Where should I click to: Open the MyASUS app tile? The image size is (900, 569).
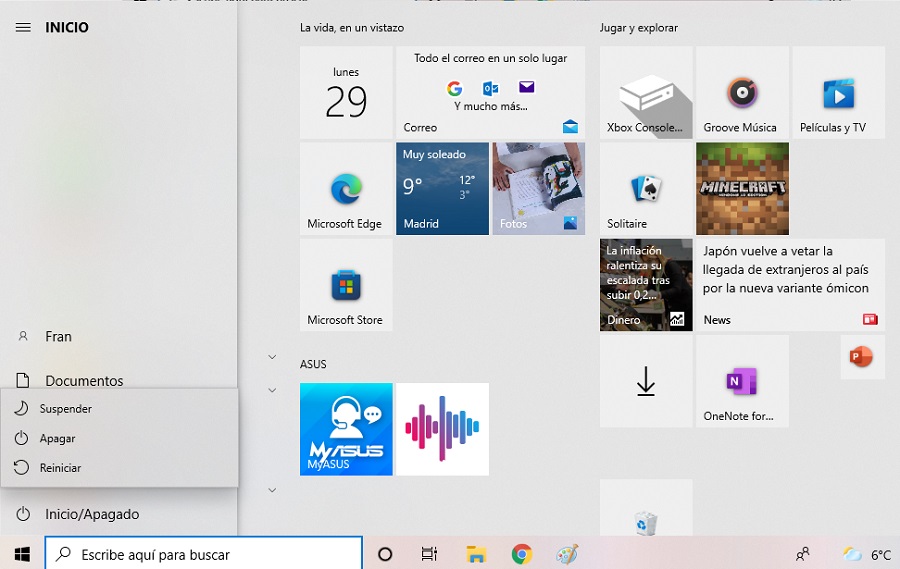point(346,429)
